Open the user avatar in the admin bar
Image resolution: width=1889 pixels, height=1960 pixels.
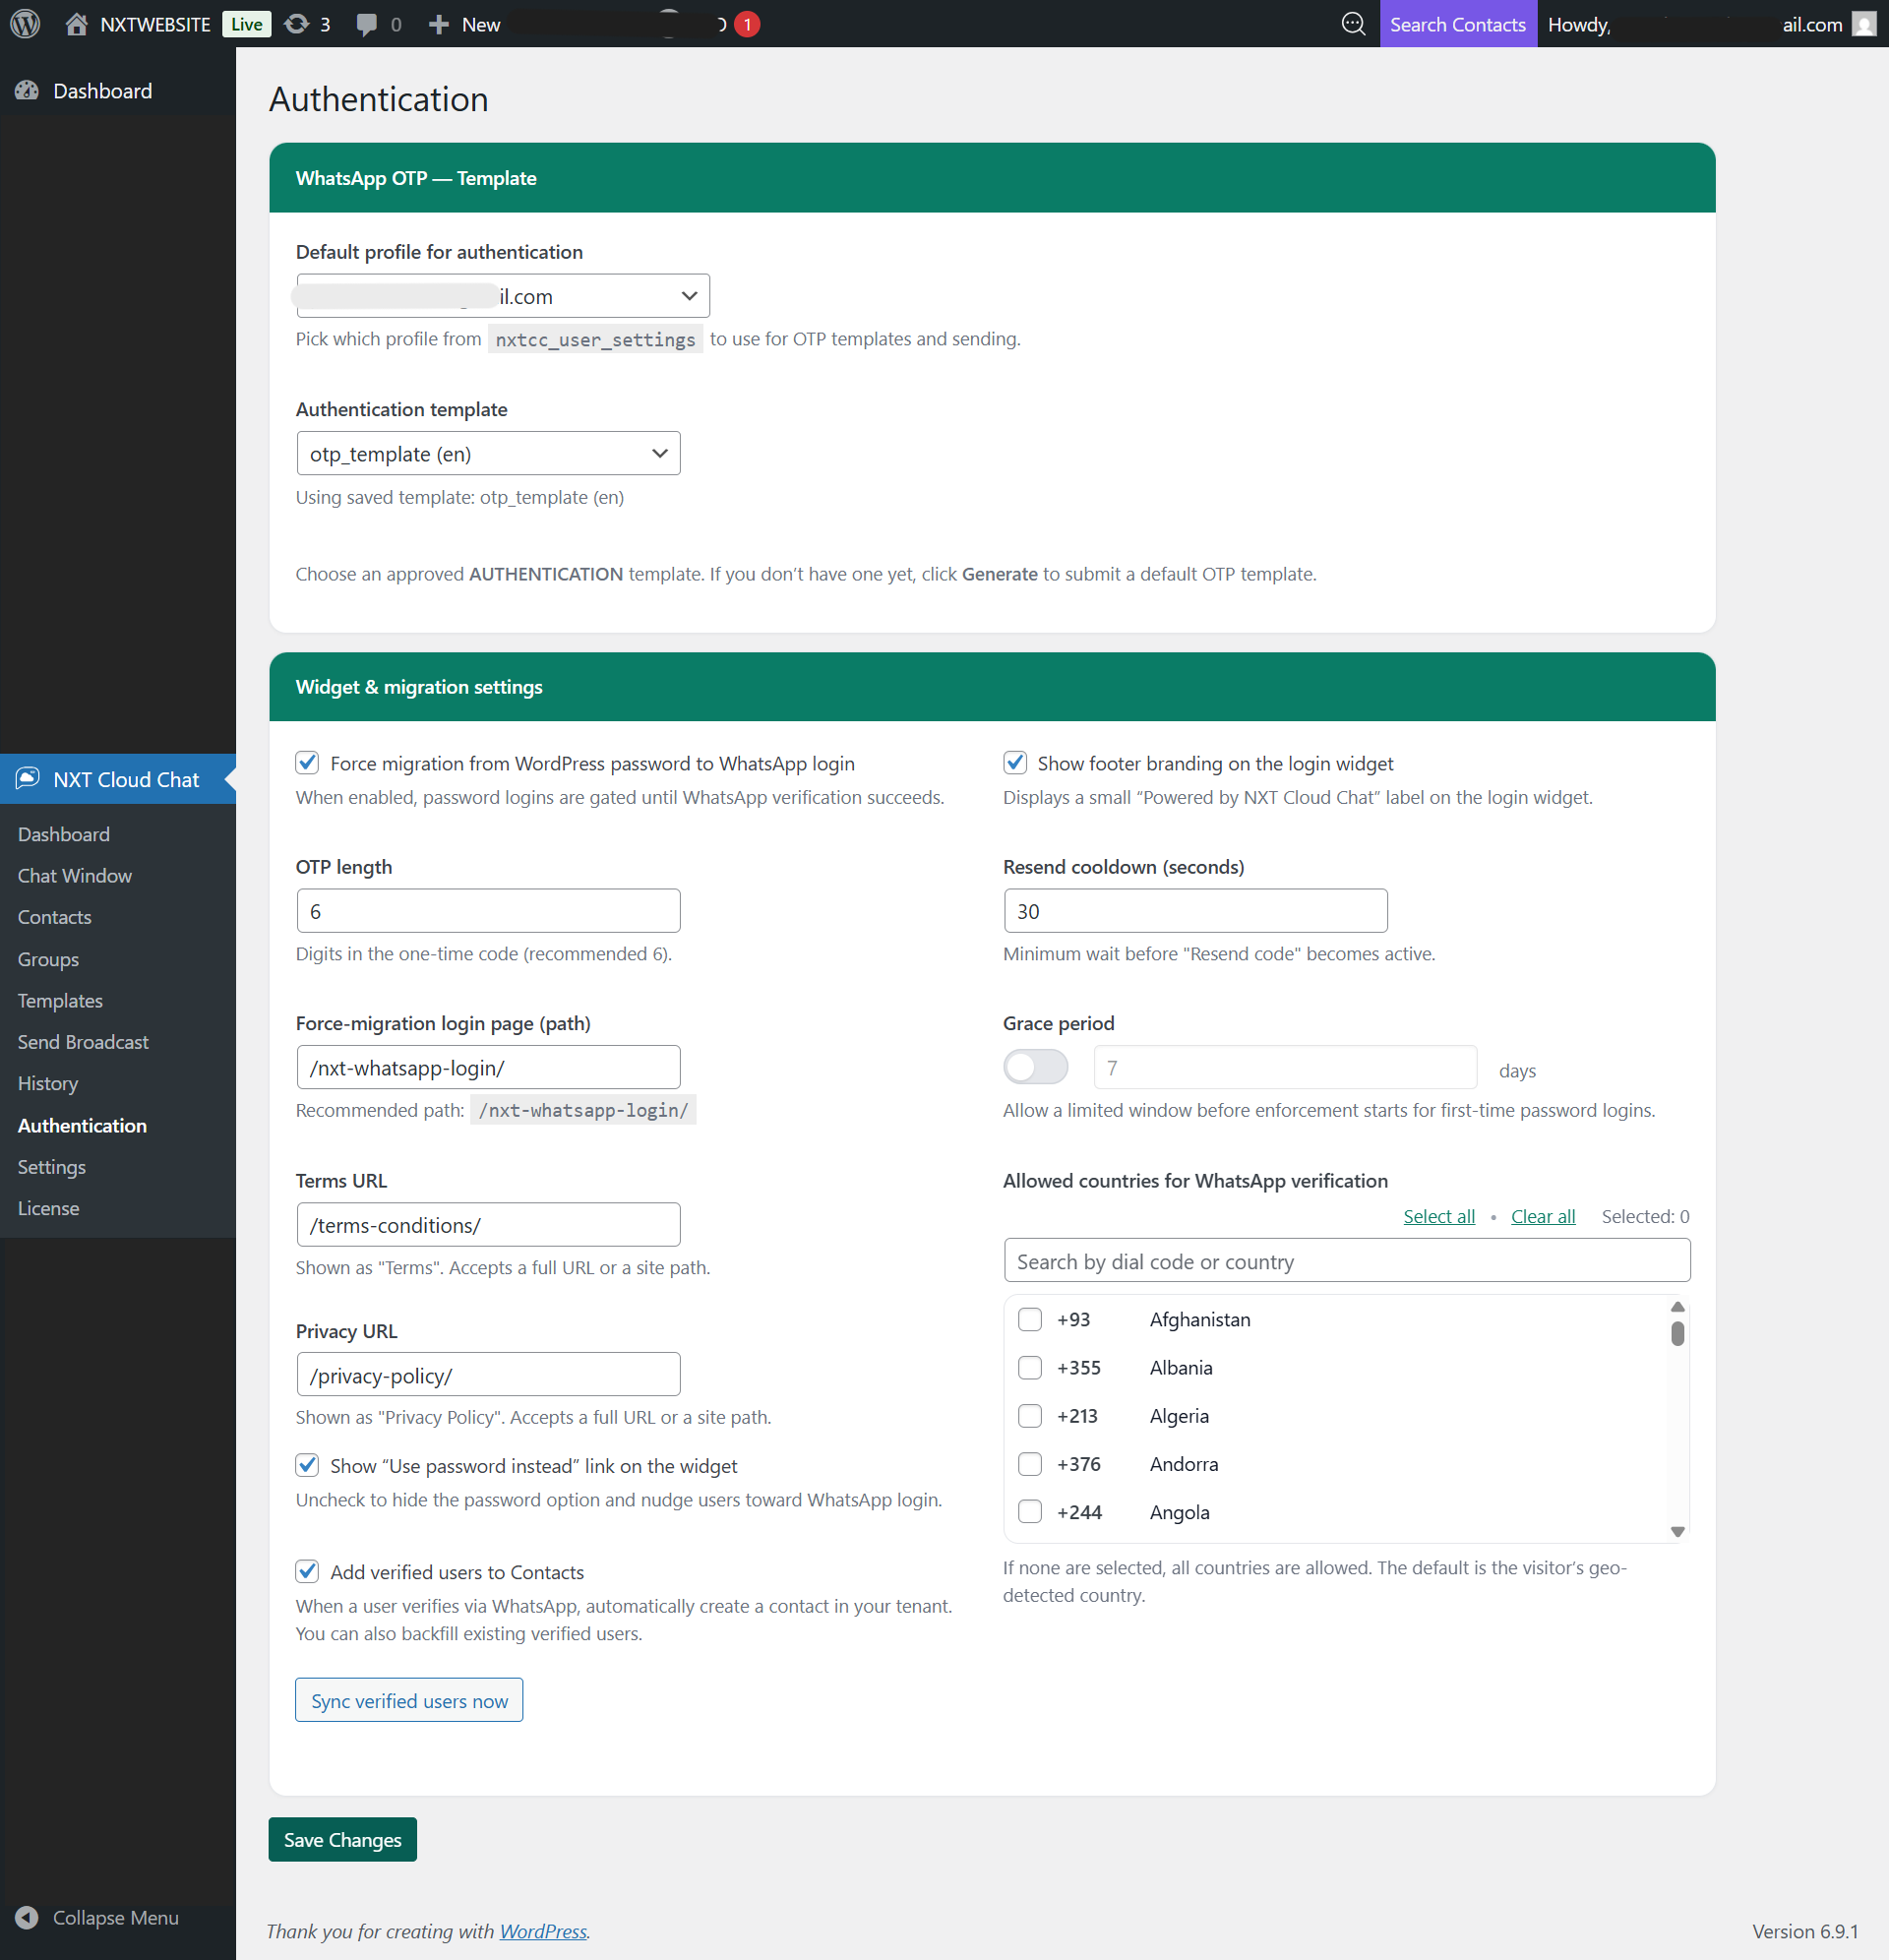[x=1864, y=23]
